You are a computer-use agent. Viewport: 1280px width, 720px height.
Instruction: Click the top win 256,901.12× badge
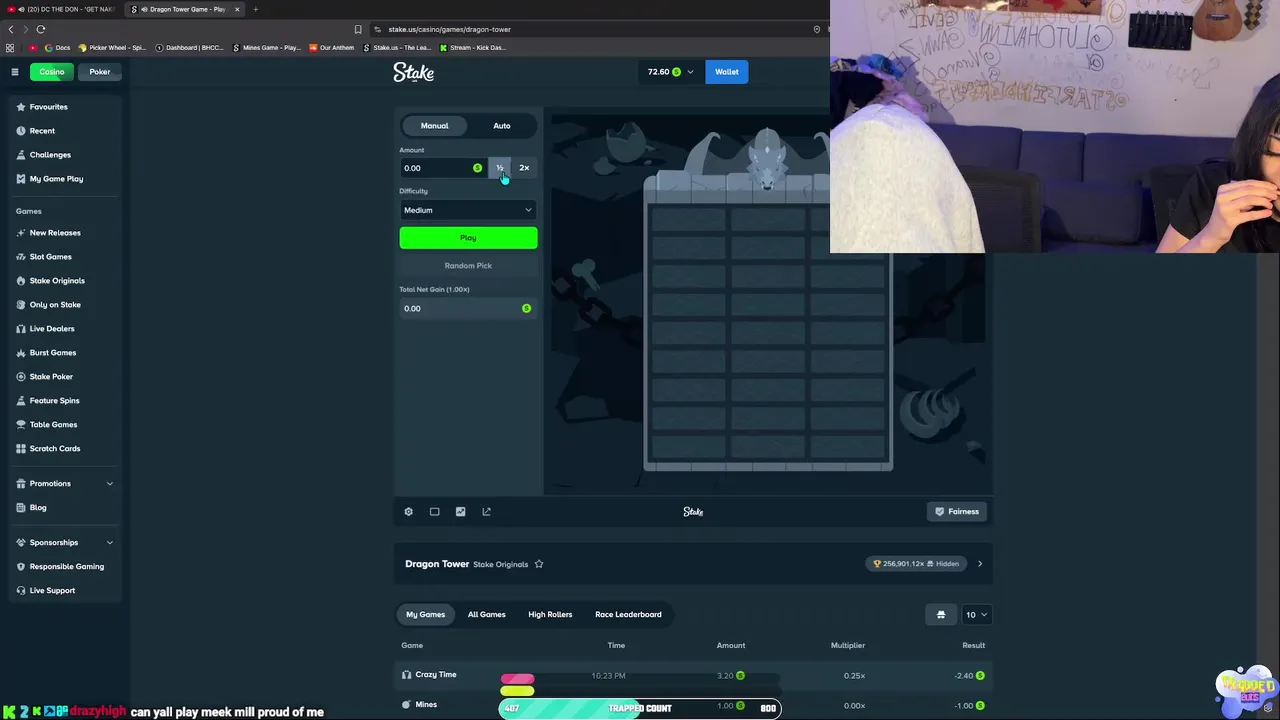pos(916,564)
